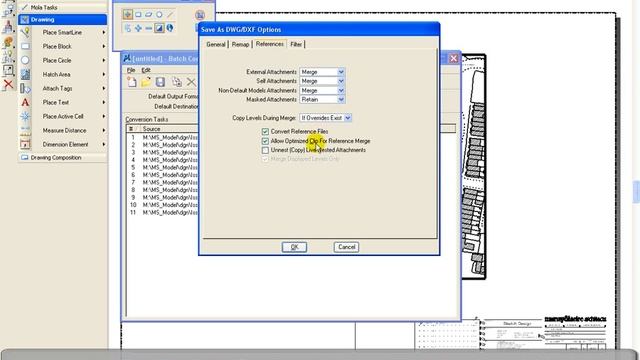Image resolution: width=640 pixels, height=360 pixels.
Task: Select the line selection method icon
Action: click(170, 15)
